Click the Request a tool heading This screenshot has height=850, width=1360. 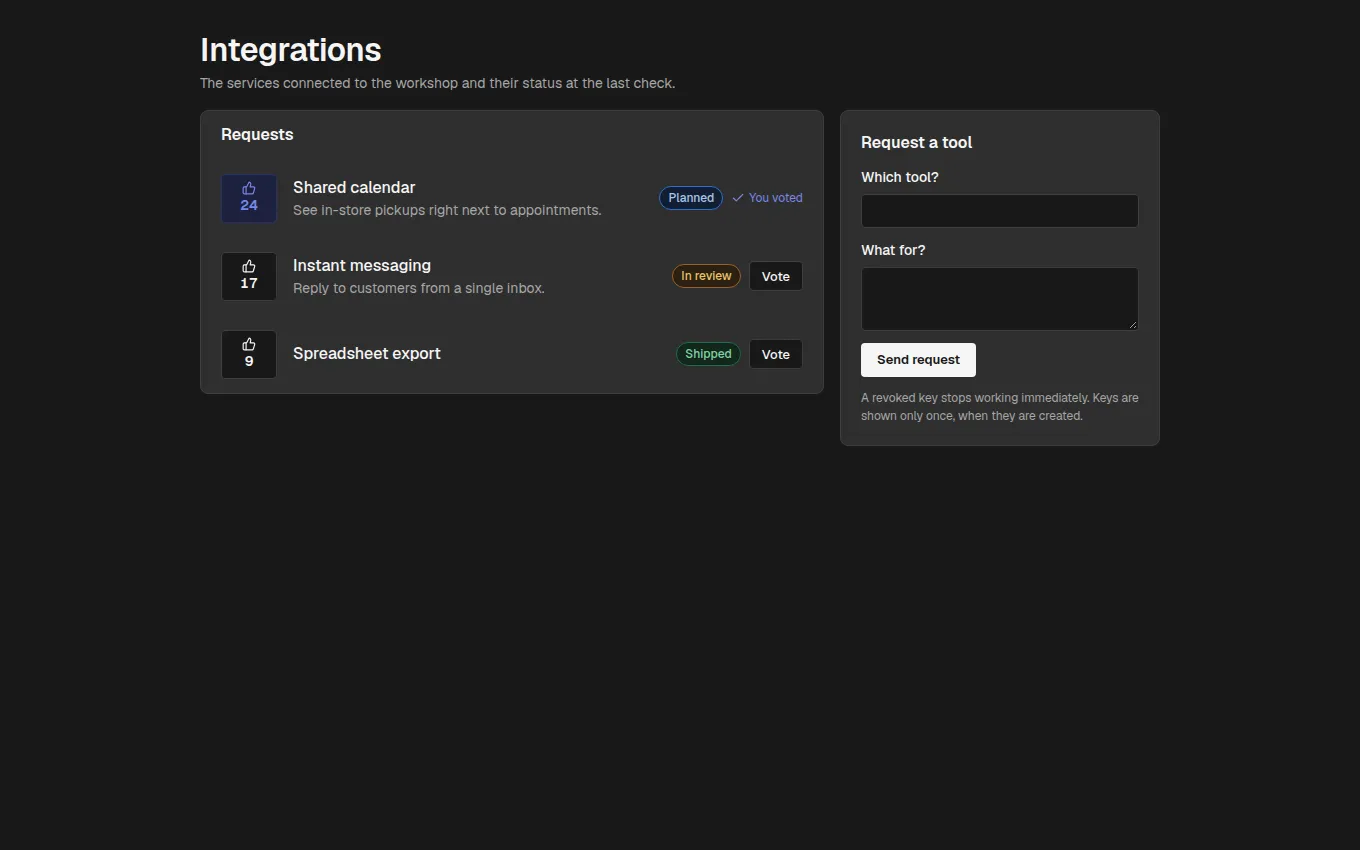pos(916,142)
